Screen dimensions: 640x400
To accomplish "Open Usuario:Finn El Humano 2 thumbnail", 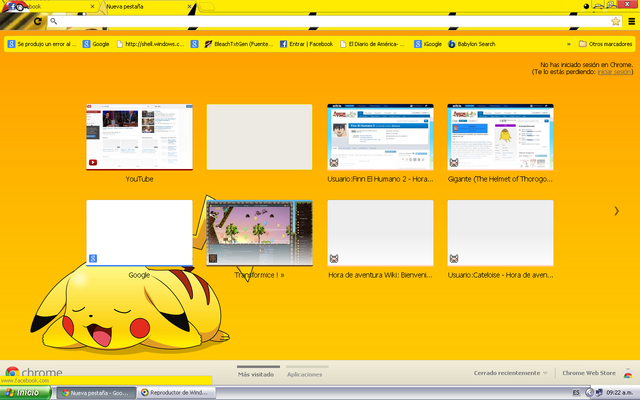I will pos(380,137).
